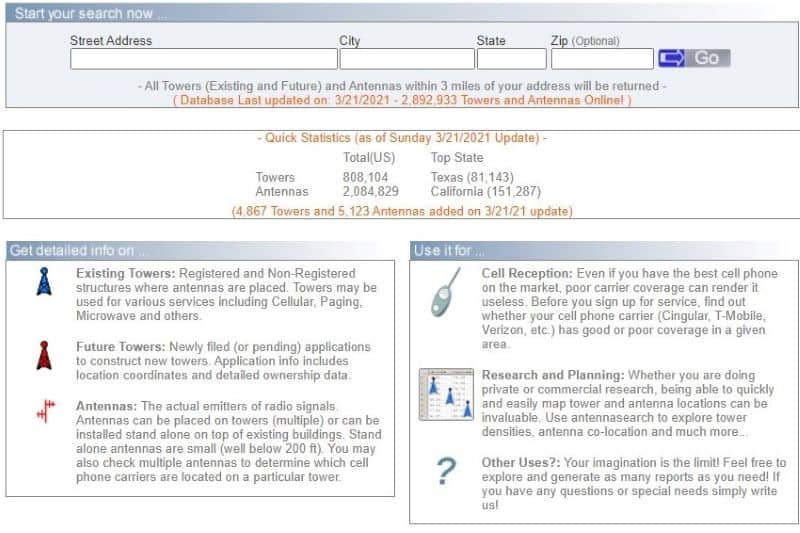Screen dimensions: 800x533
Task: Click the optional Zip field
Action: [601, 59]
